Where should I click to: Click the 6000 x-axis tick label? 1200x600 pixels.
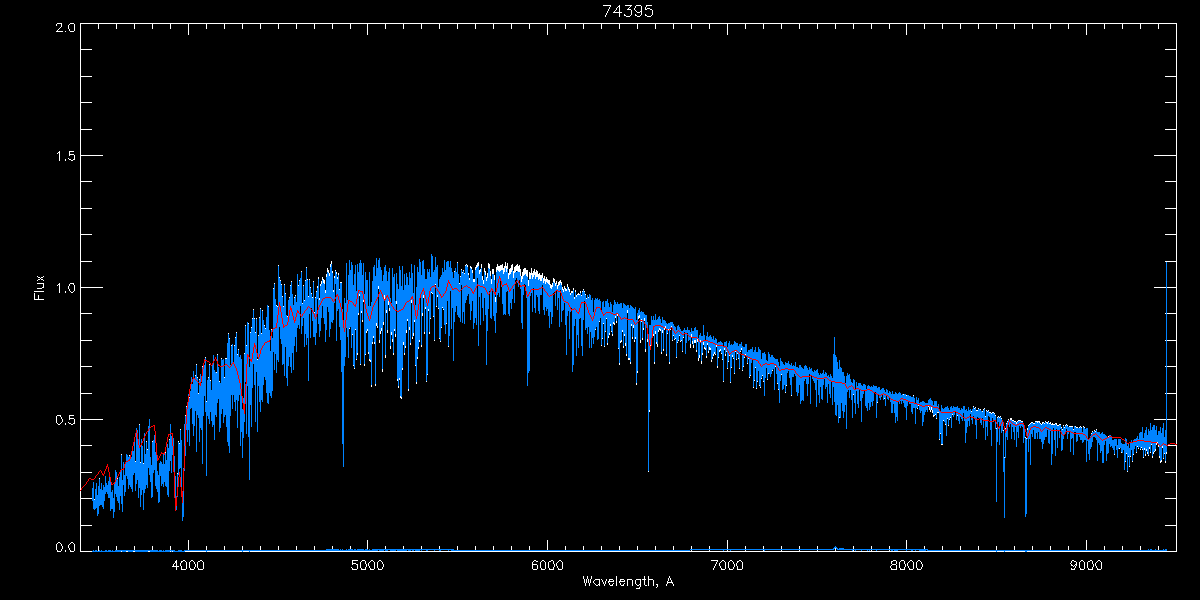tap(547, 565)
